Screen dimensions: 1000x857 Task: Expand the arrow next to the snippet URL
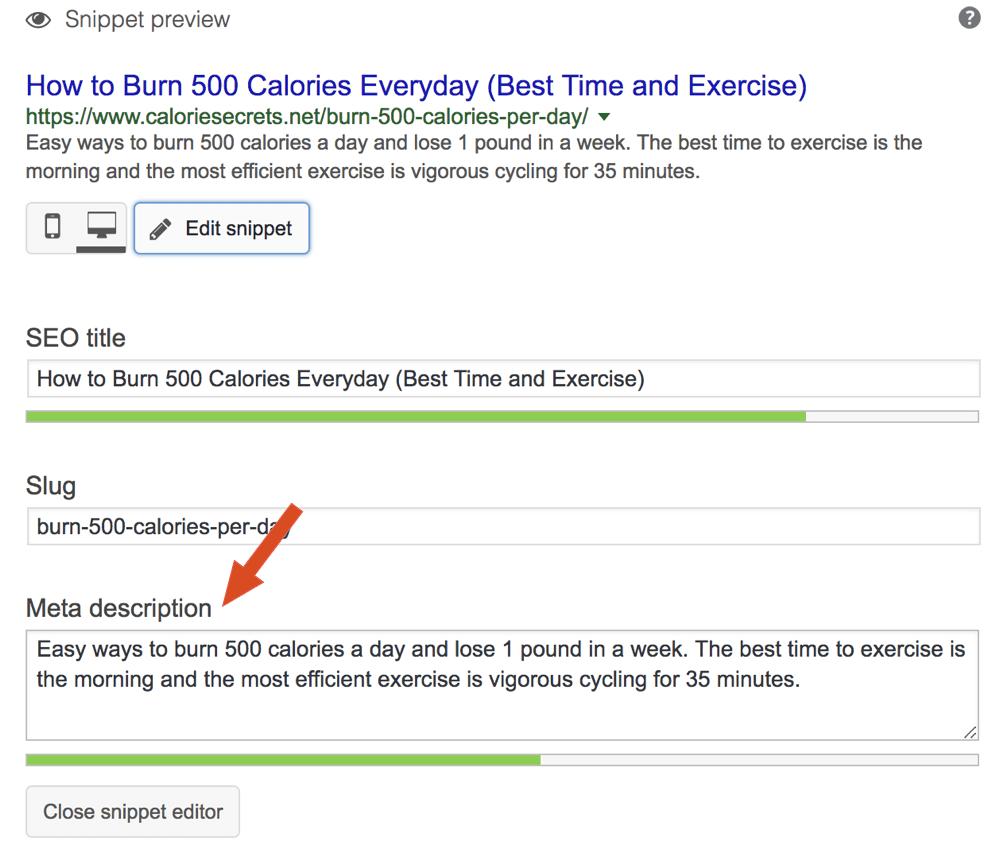point(603,116)
